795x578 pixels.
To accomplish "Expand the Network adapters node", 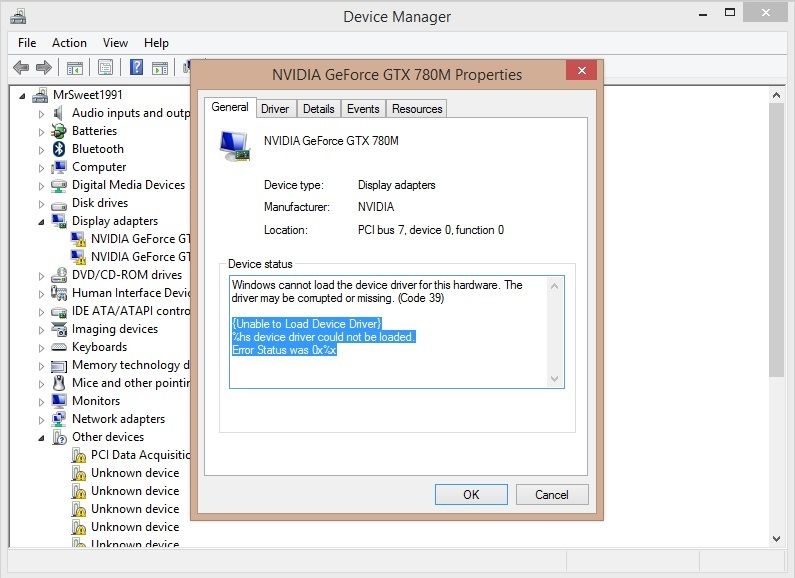I will [41, 420].
